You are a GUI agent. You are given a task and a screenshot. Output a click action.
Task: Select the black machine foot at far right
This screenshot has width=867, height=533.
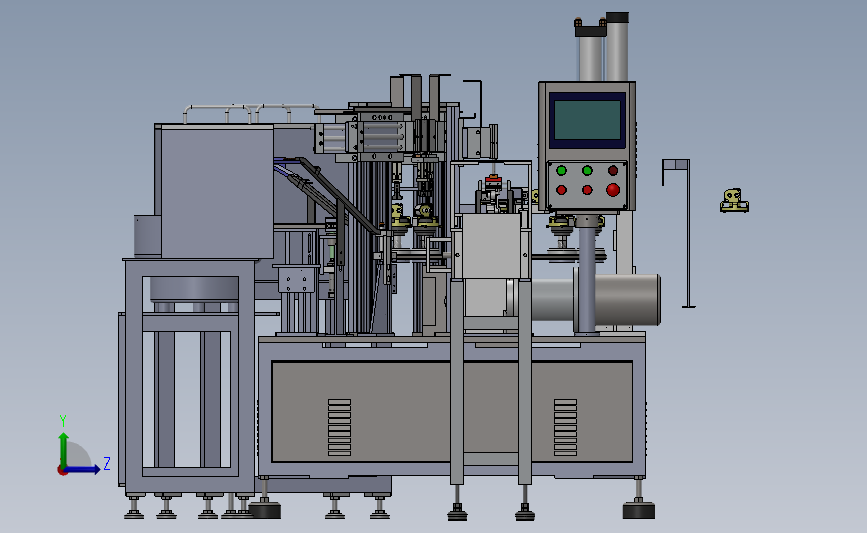(639, 509)
